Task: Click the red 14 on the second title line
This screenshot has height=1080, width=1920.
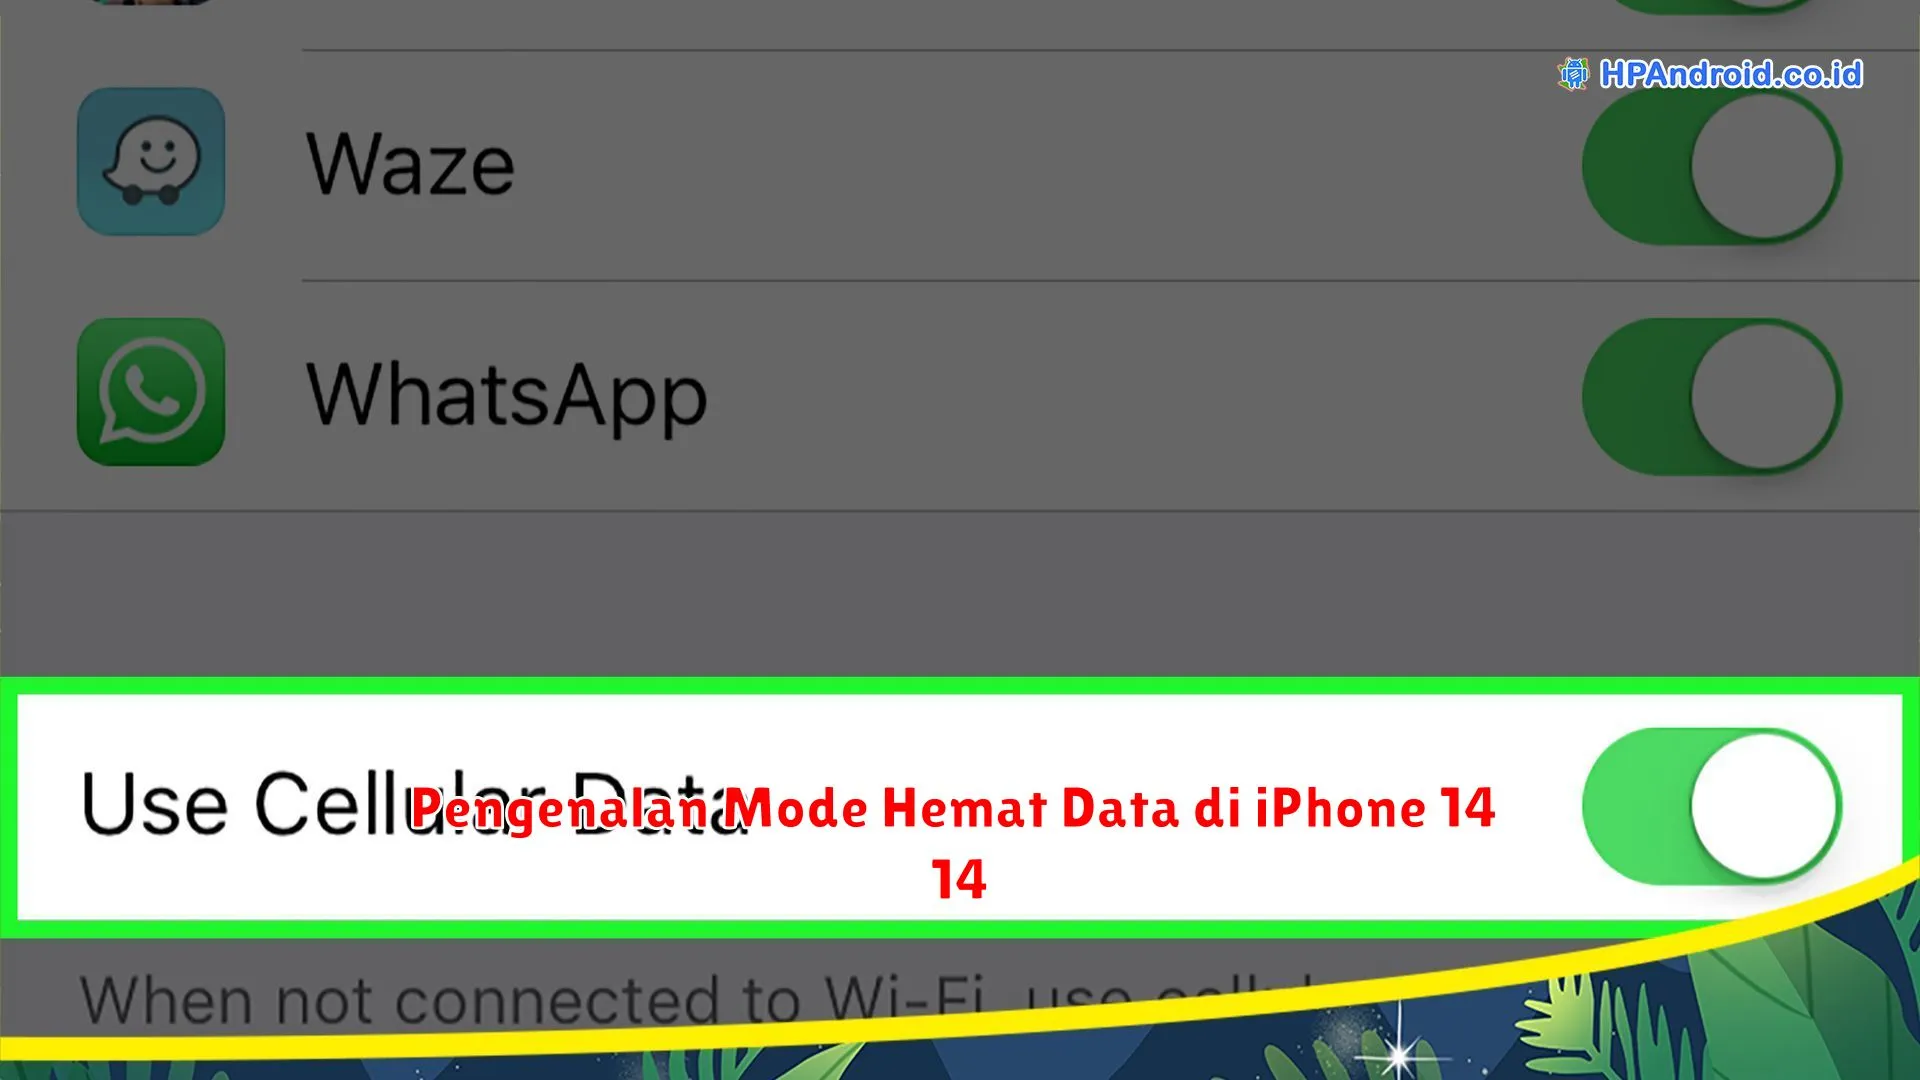Action: click(959, 880)
